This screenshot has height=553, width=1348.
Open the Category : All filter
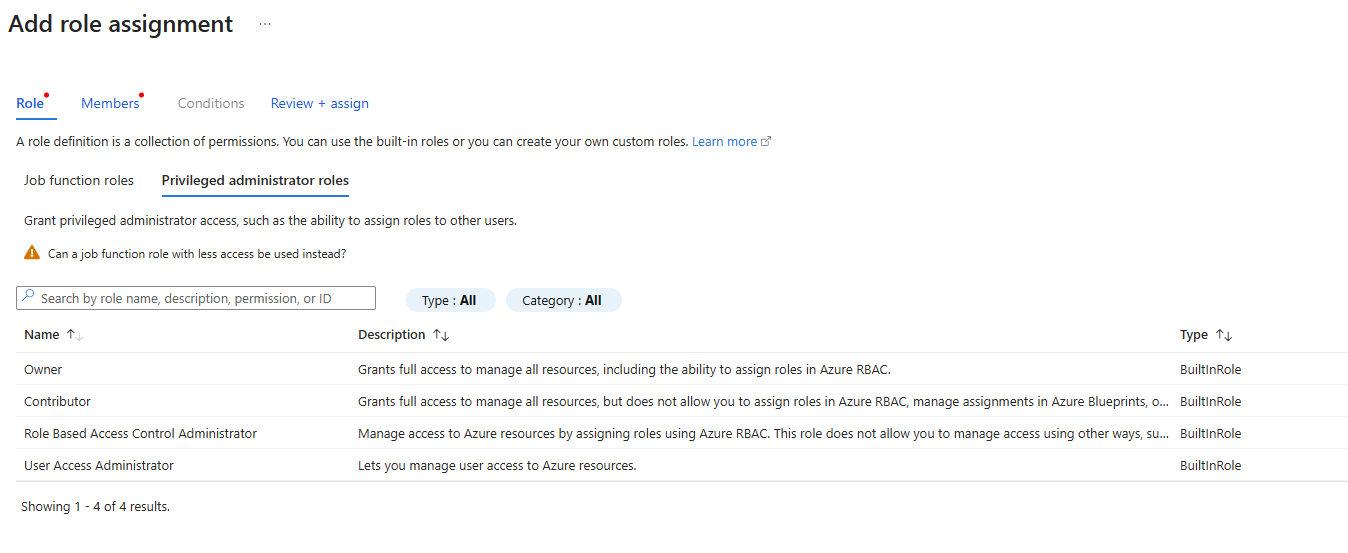pos(562,300)
